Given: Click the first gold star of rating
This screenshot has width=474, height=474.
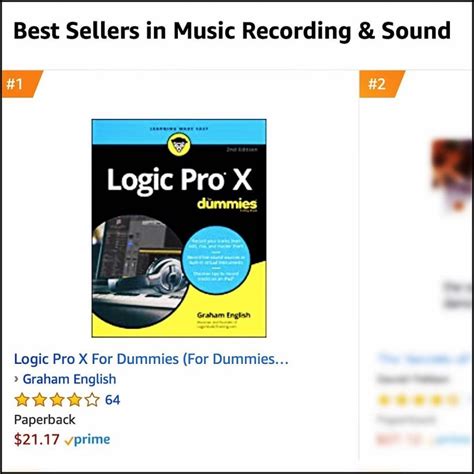Looking at the screenshot, I should [22, 400].
